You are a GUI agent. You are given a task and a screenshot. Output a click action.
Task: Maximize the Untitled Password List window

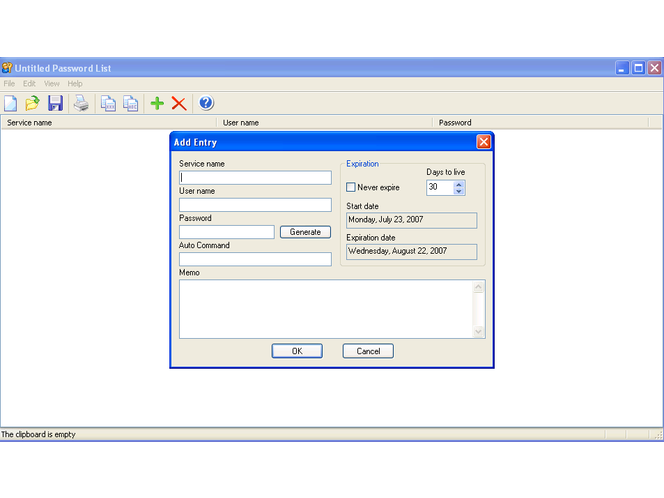click(638, 68)
